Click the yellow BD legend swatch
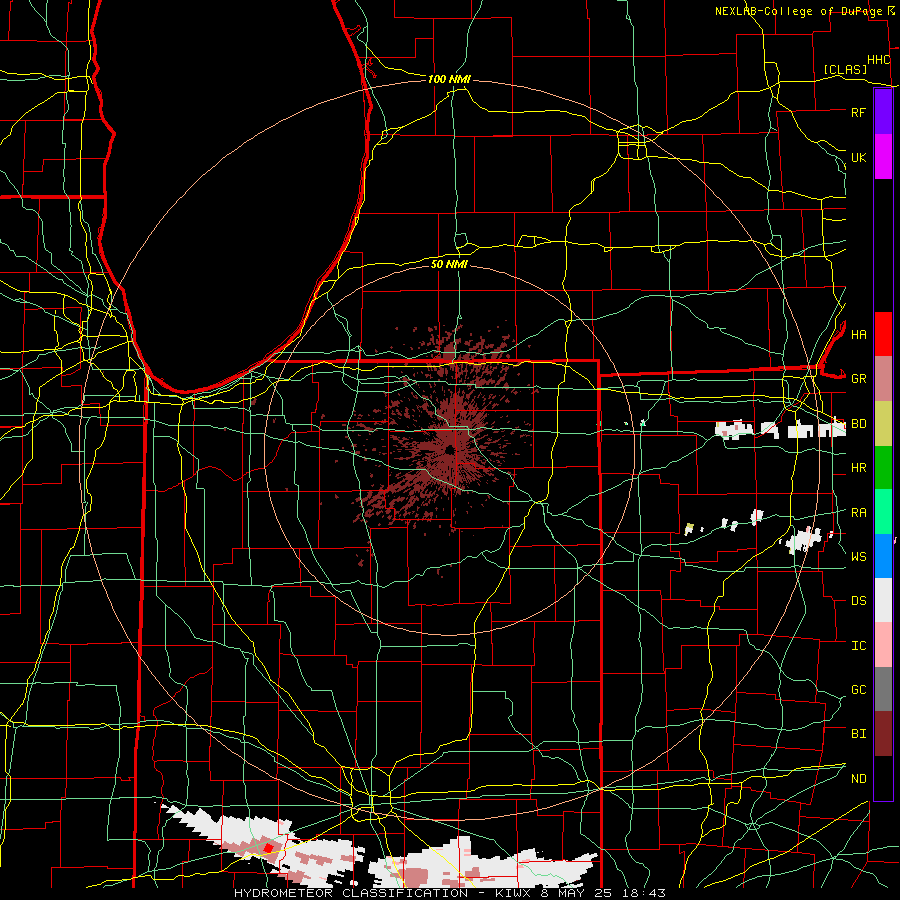The image size is (900, 900). [883, 423]
